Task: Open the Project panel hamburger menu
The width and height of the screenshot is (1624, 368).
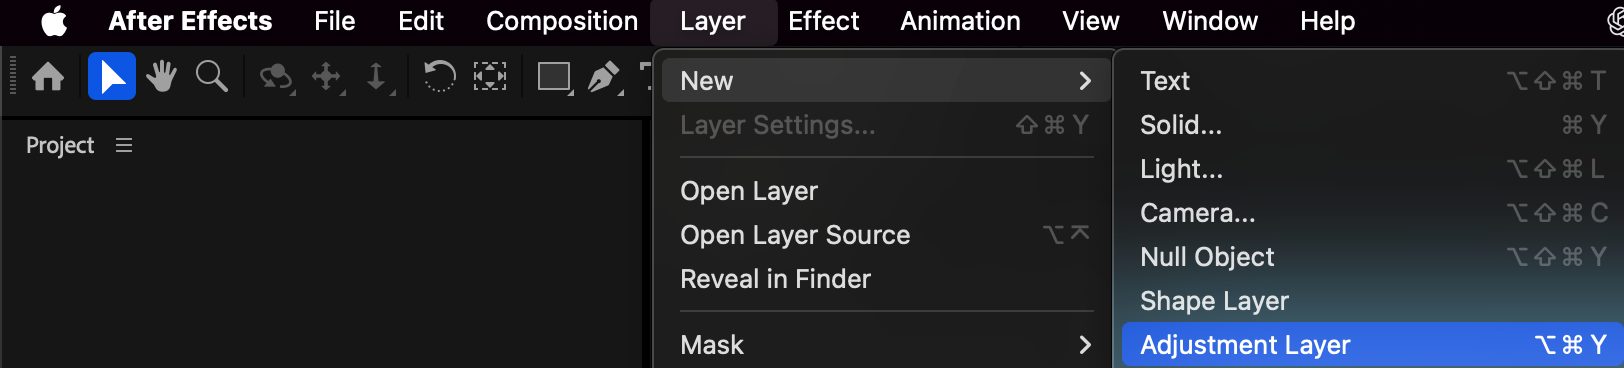Action: [x=124, y=146]
